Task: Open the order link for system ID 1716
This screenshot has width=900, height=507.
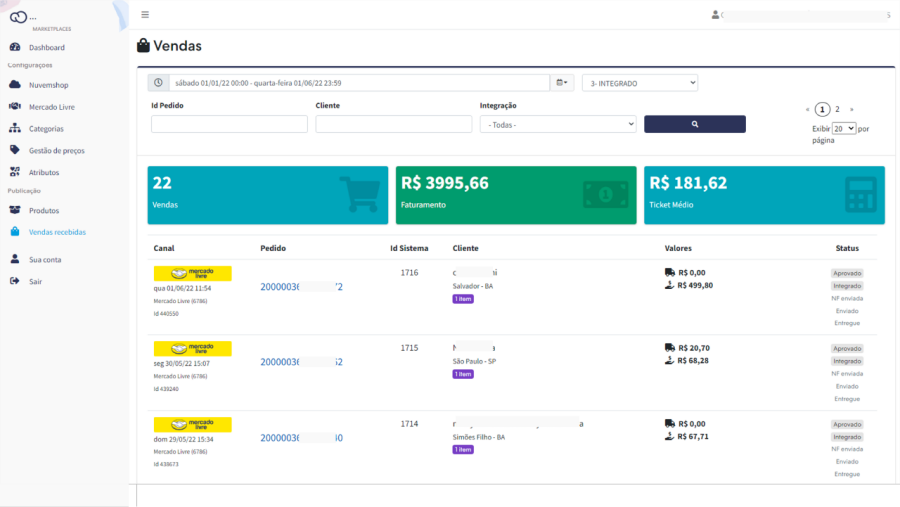Action: (x=301, y=287)
